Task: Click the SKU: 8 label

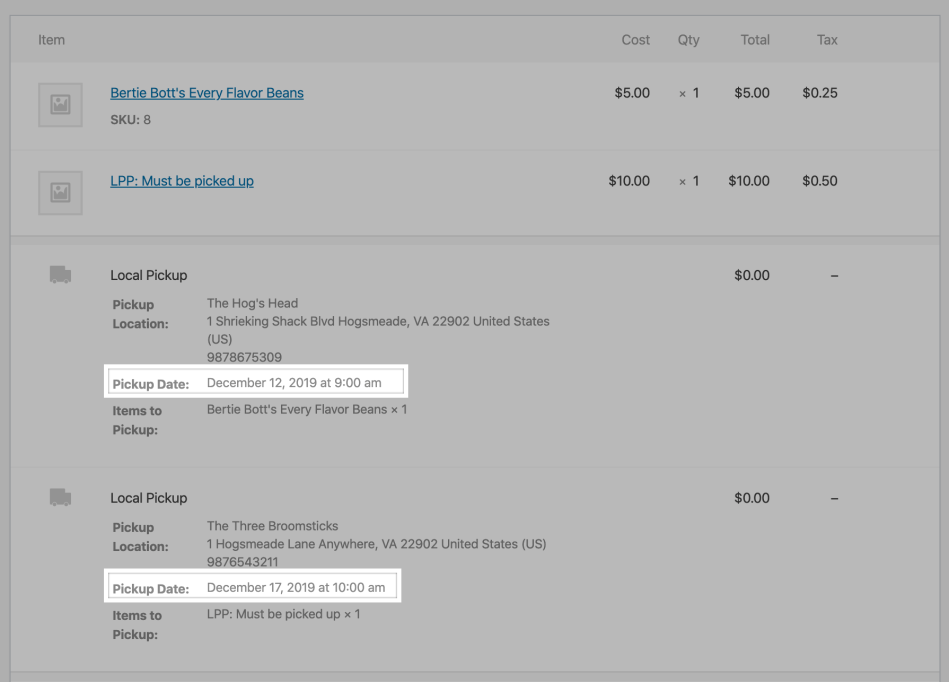Action: [x=130, y=120]
